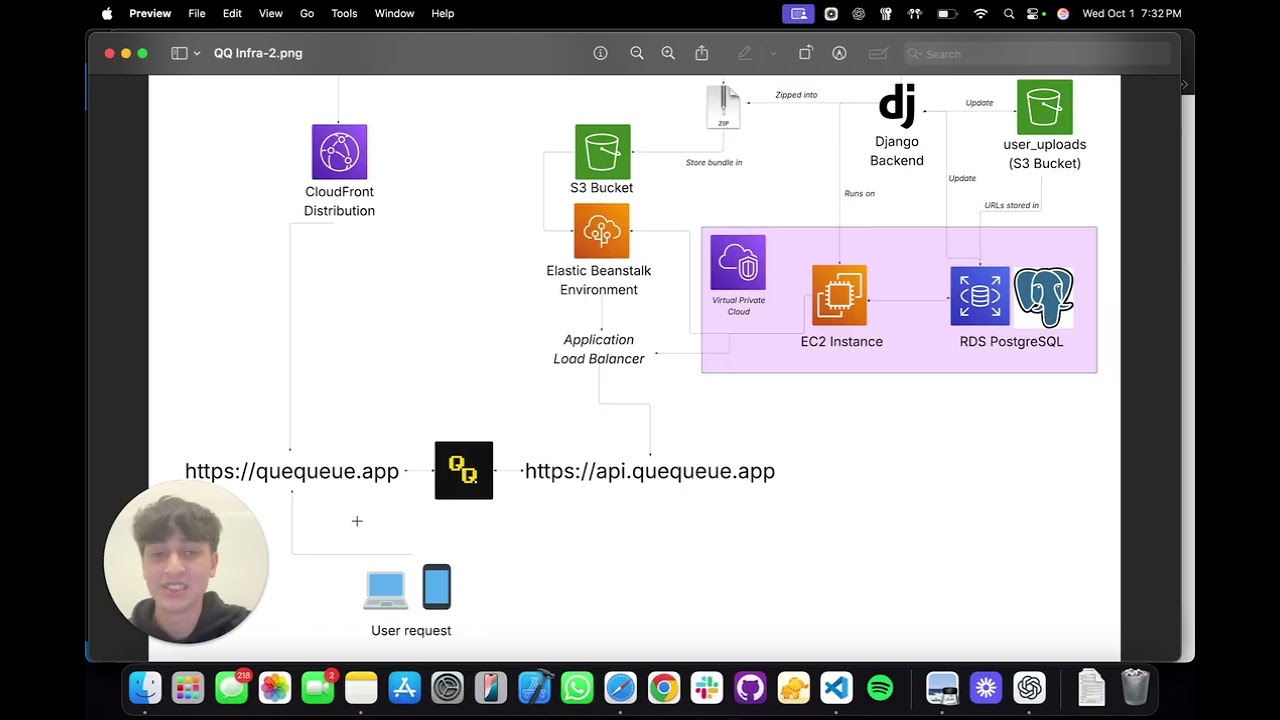The width and height of the screenshot is (1280, 720).
Task: Zoom in using the plus magnifier
Action: [x=668, y=53]
